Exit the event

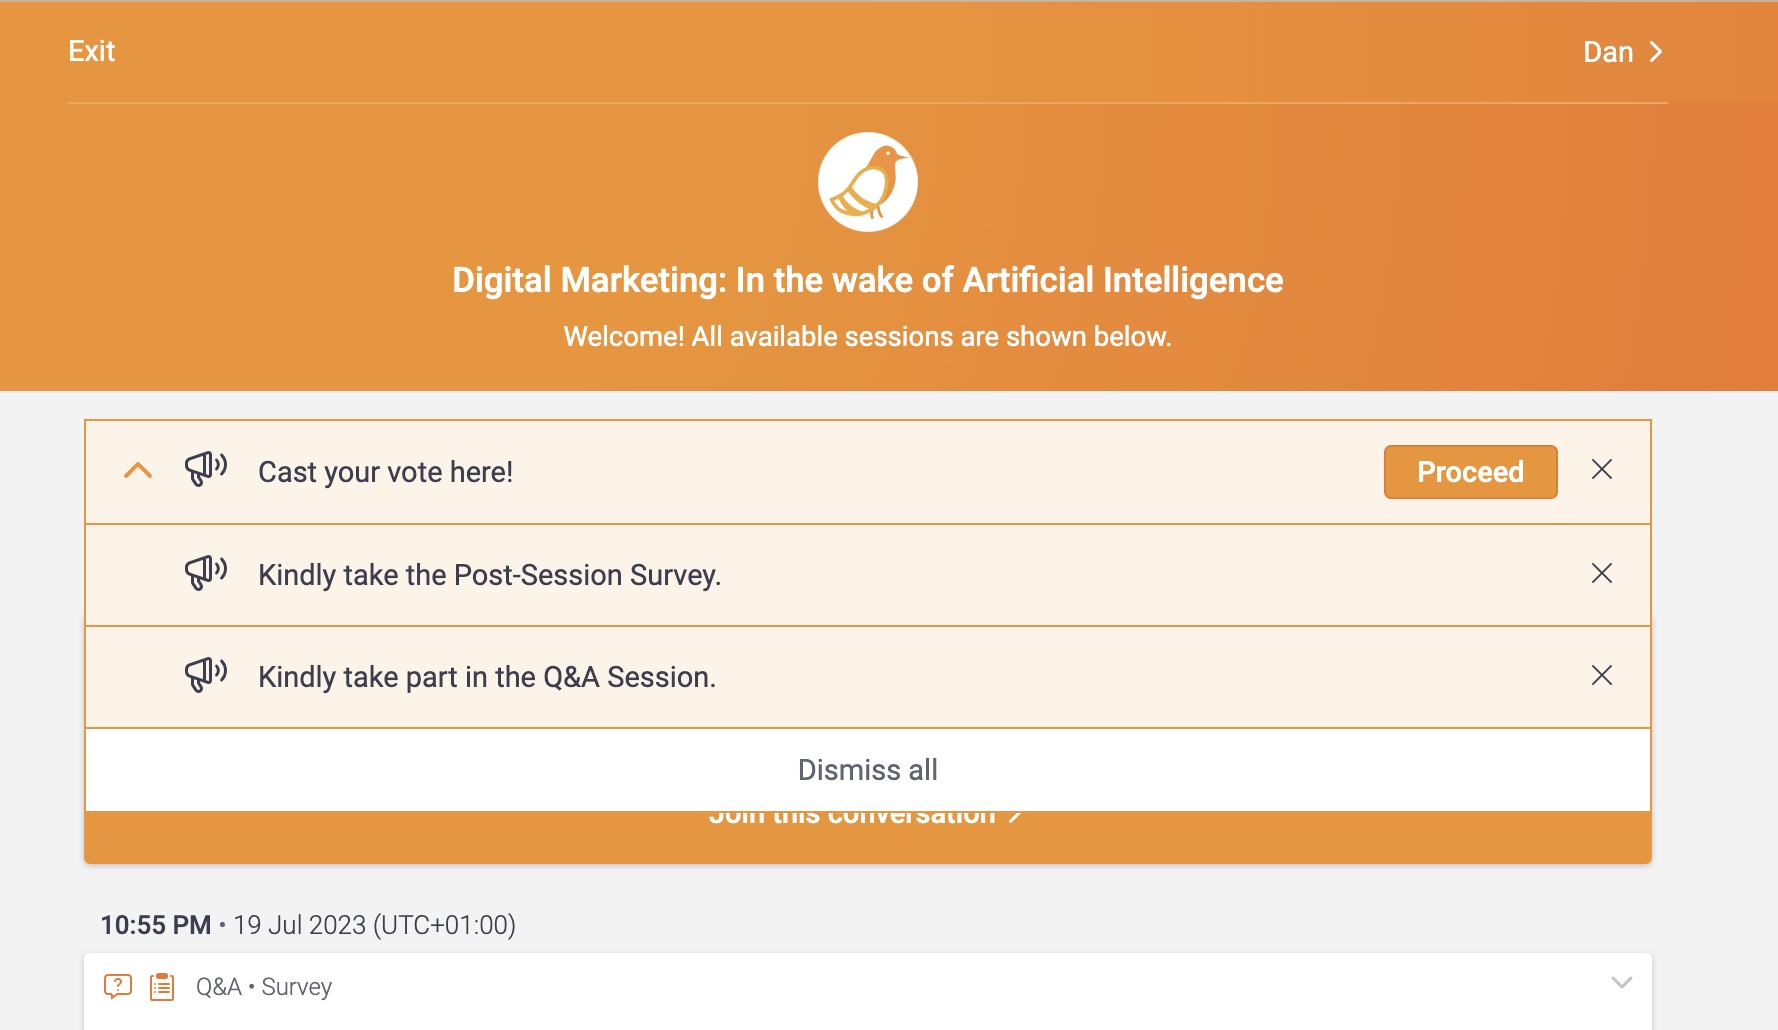[x=92, y=51]
